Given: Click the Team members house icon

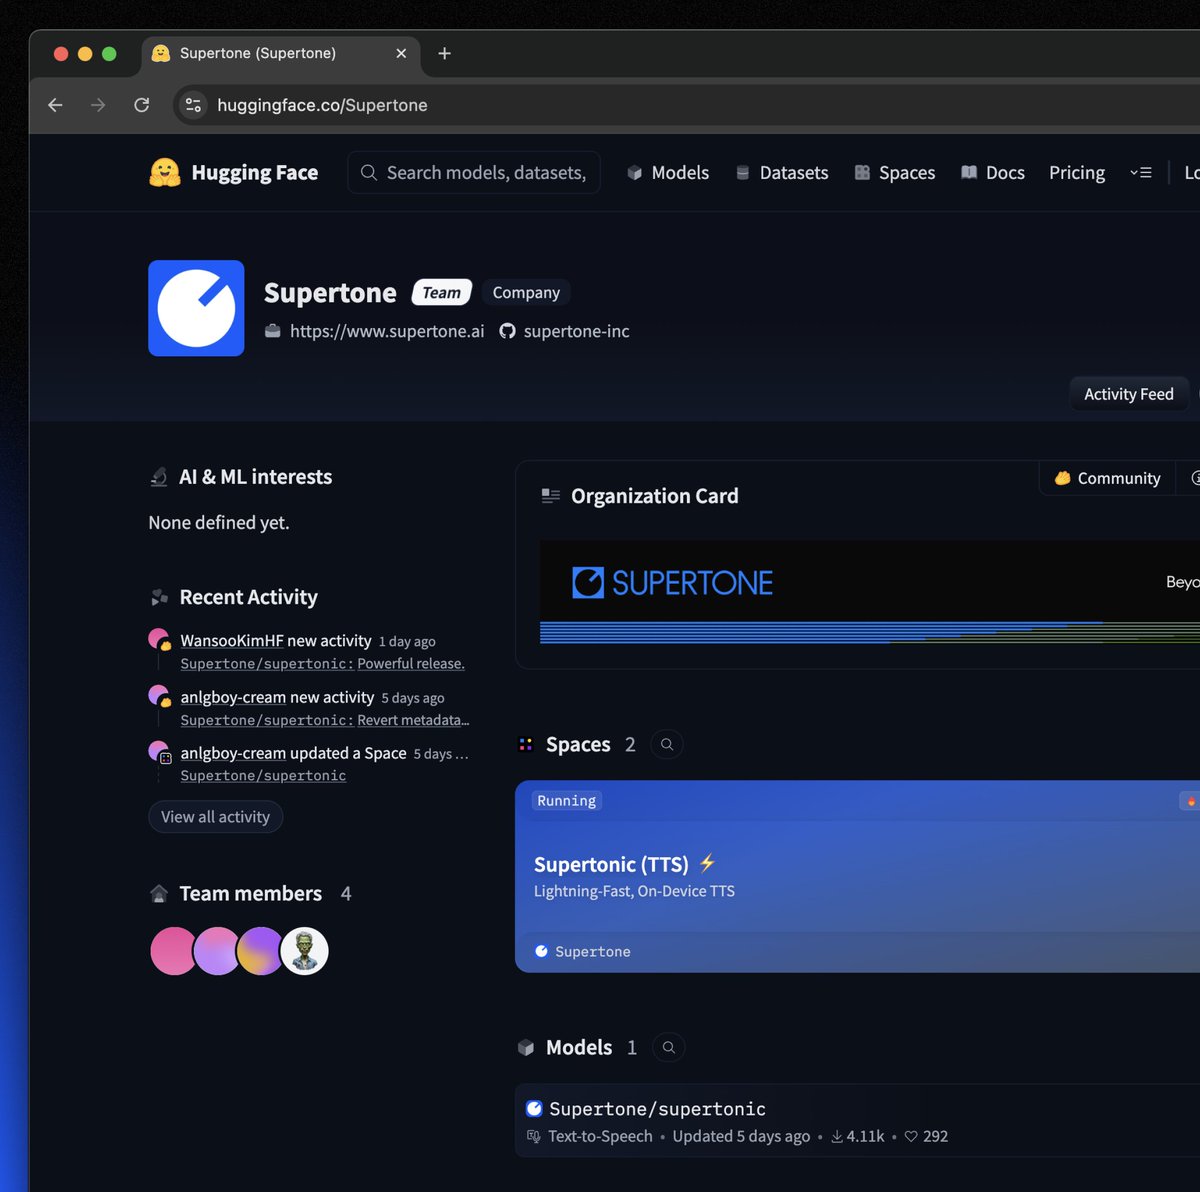Looking at the screenshot, I should point(159,893).
